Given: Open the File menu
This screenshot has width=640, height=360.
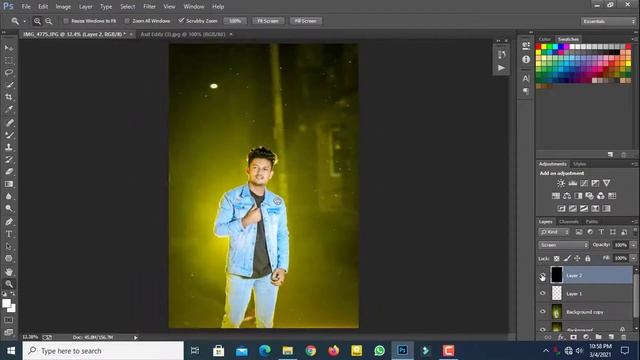Looking at the screenshot, I should 26,7.
